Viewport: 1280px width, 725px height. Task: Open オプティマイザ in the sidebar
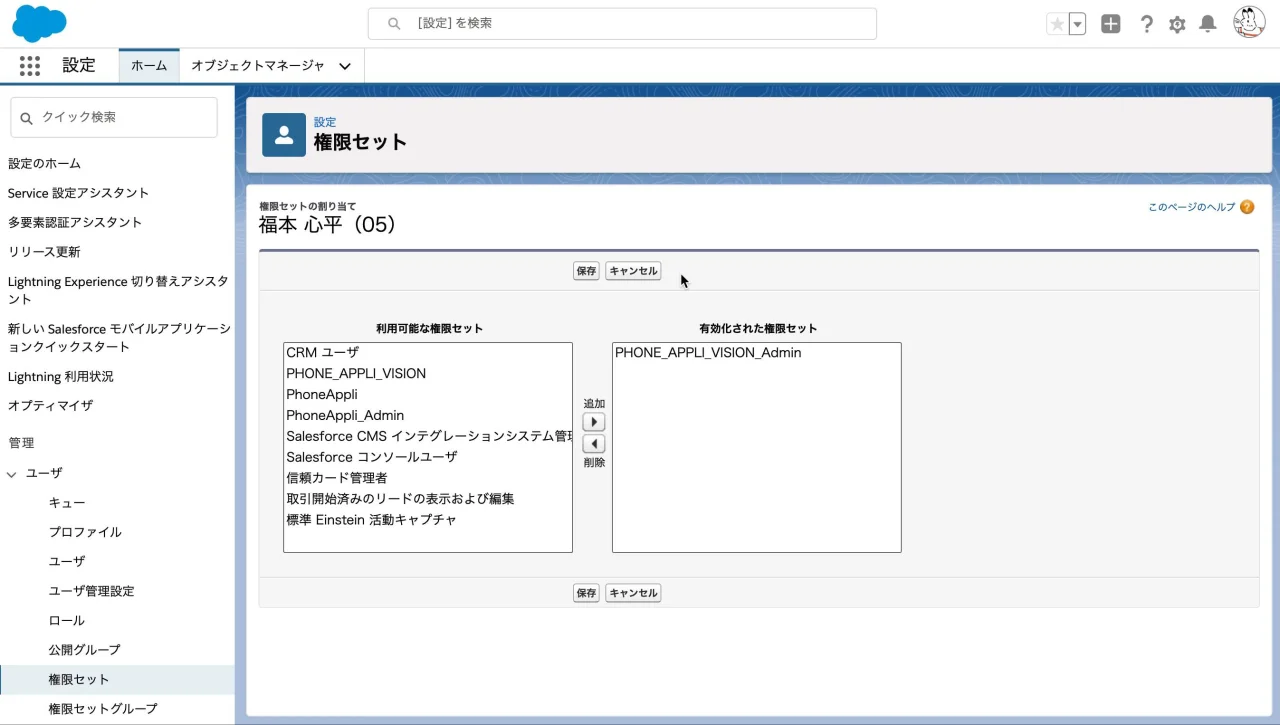point(50,406)
